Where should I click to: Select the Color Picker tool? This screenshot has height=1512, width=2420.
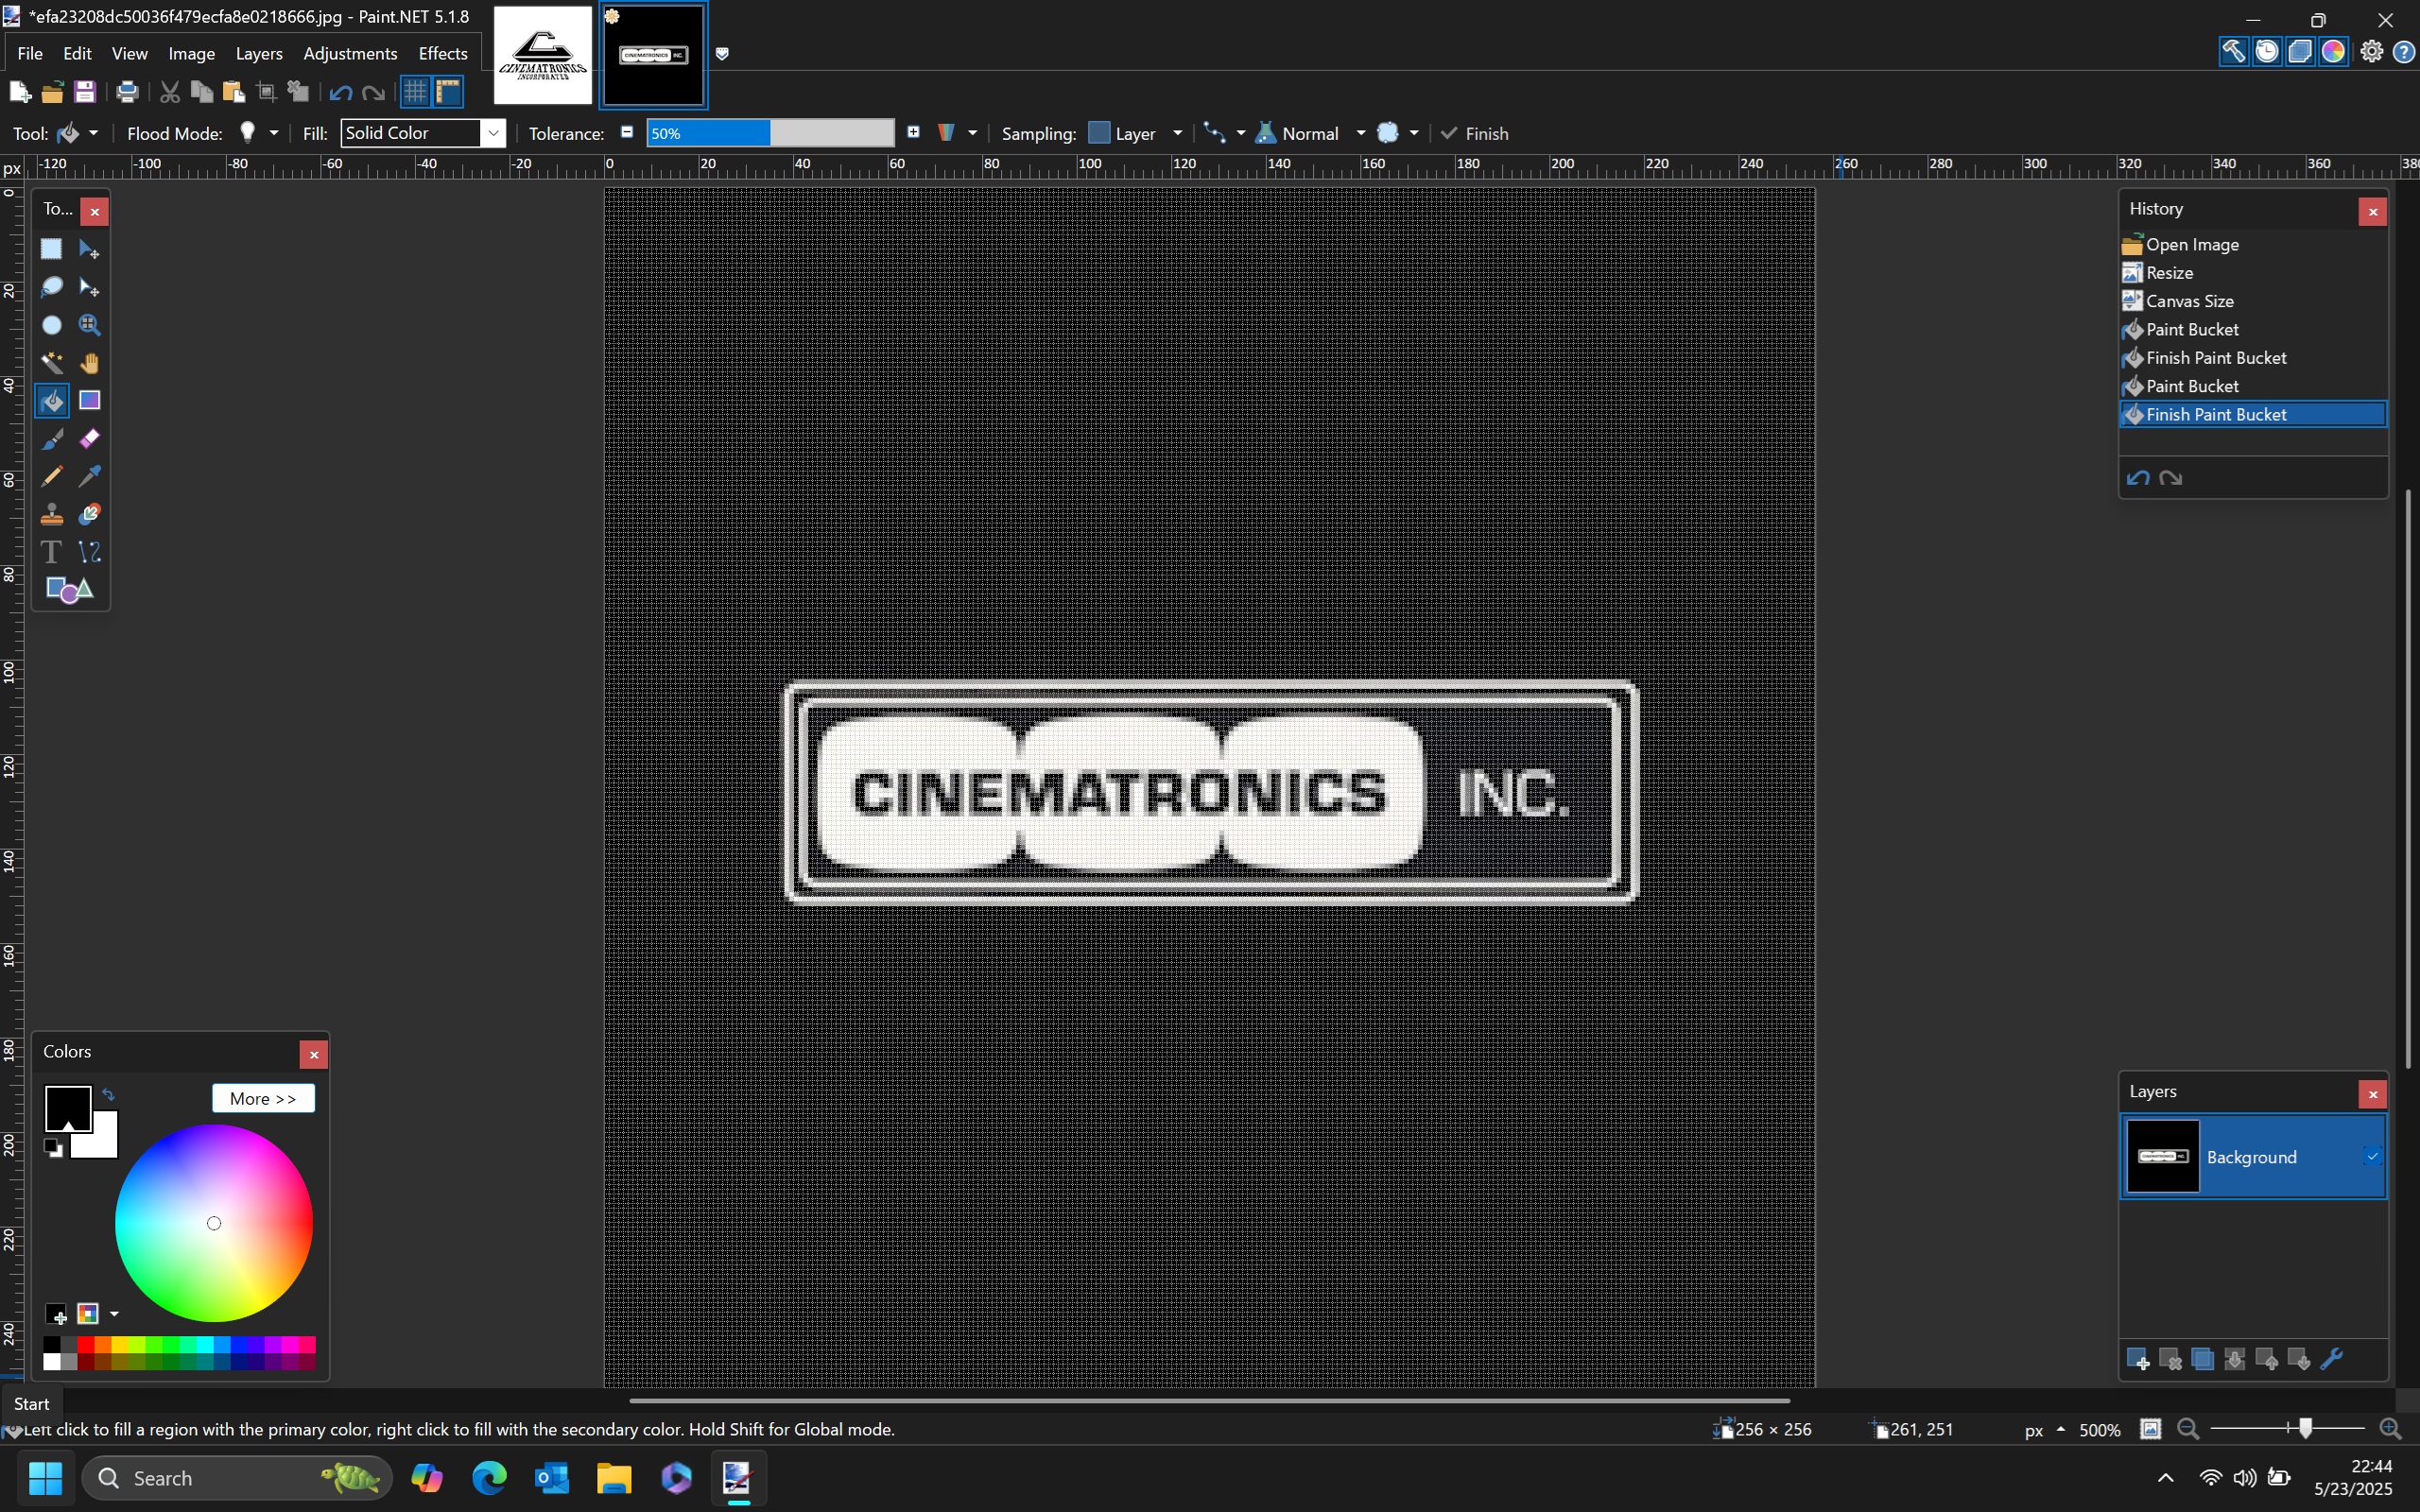pyautogui.click(x=89, y=476)
